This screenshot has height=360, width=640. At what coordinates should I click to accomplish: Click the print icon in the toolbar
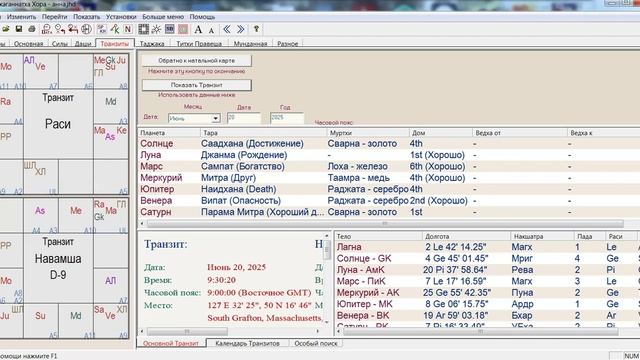coord(32,29)
